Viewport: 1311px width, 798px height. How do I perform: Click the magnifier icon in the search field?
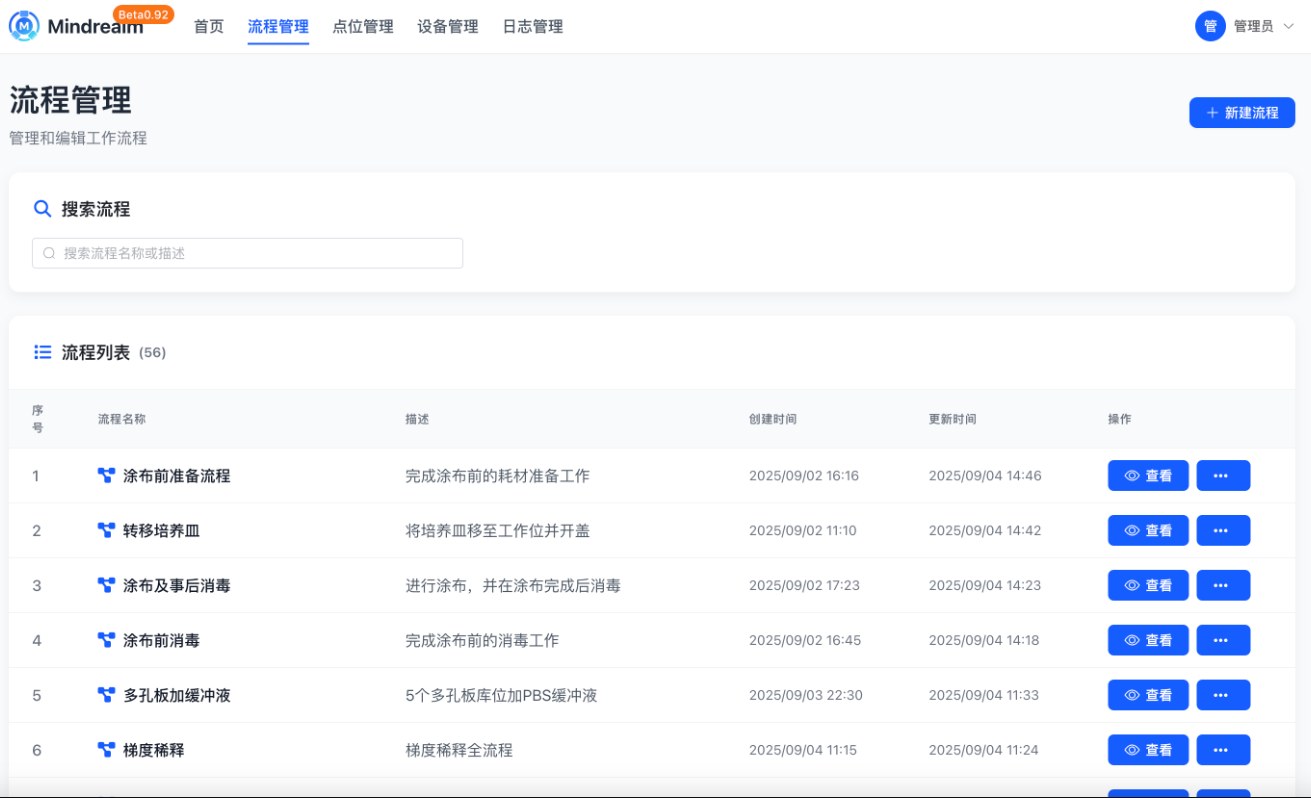[x=49, y=253]
